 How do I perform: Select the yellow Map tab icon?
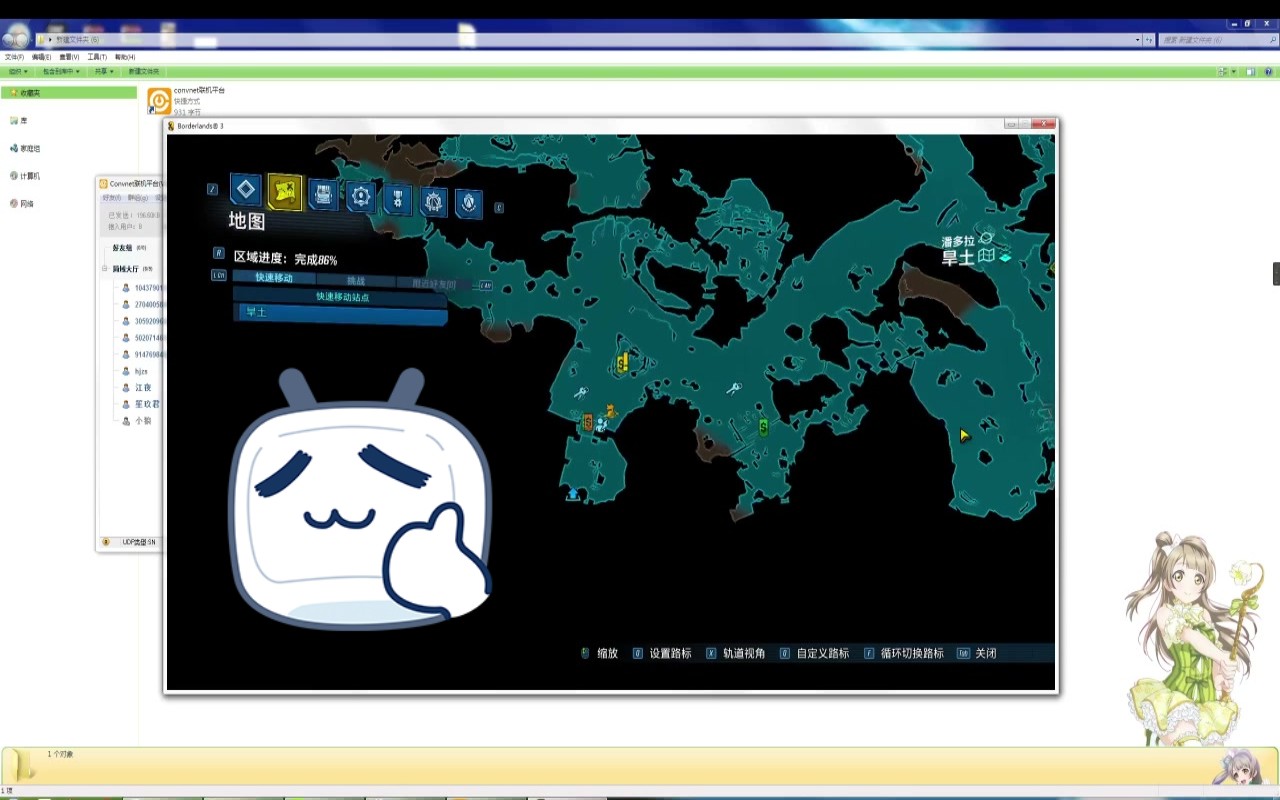(x=285, y=192)
